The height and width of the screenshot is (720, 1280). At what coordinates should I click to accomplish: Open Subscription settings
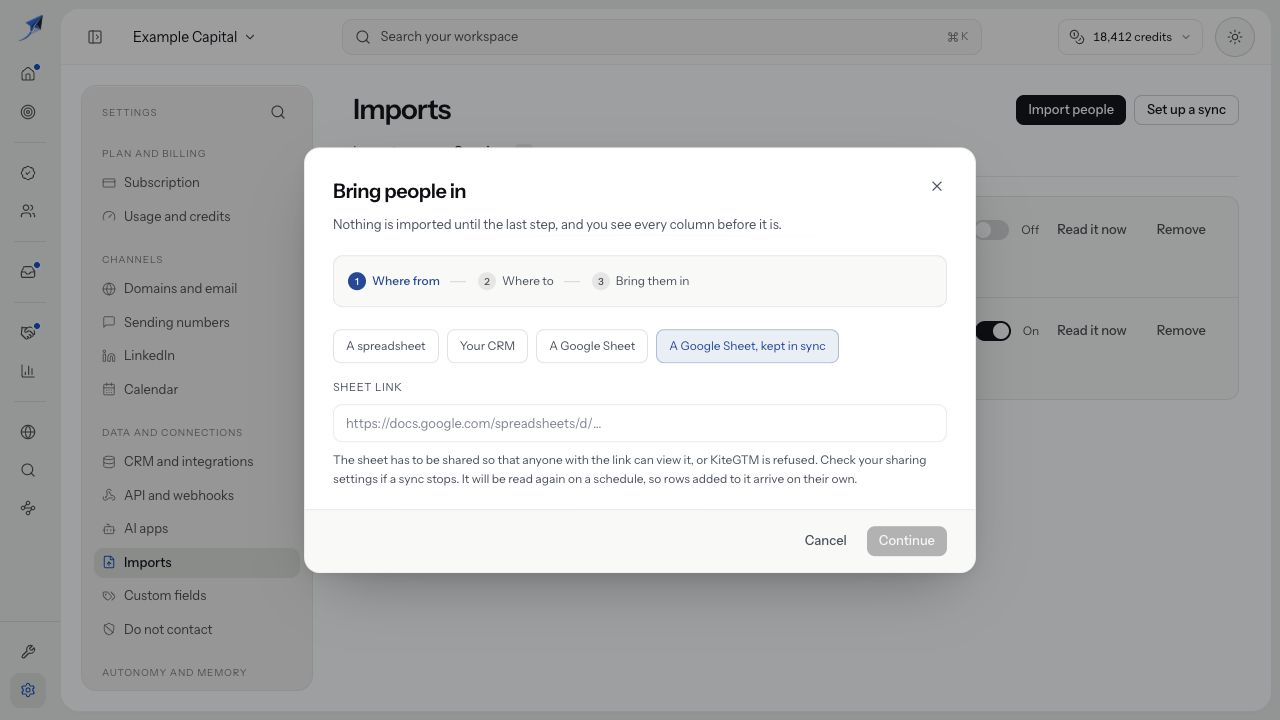point(197,183)
